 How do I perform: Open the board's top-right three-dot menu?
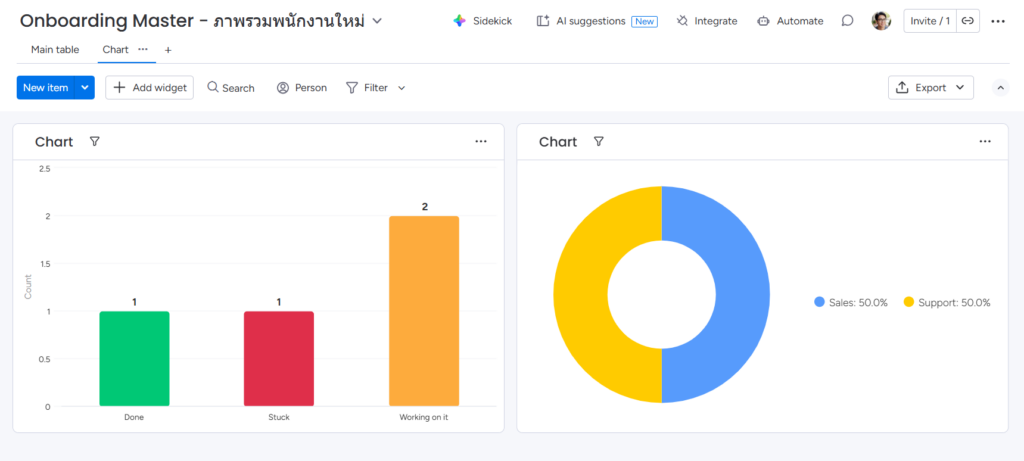(998, 21)
